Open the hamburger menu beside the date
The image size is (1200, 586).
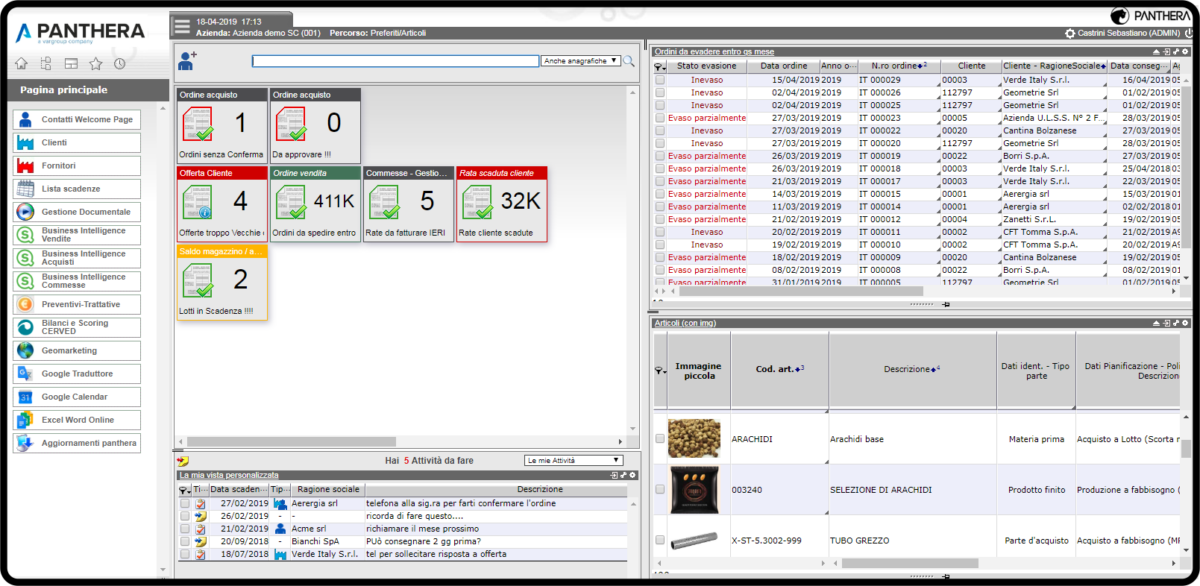pos(181,27)
